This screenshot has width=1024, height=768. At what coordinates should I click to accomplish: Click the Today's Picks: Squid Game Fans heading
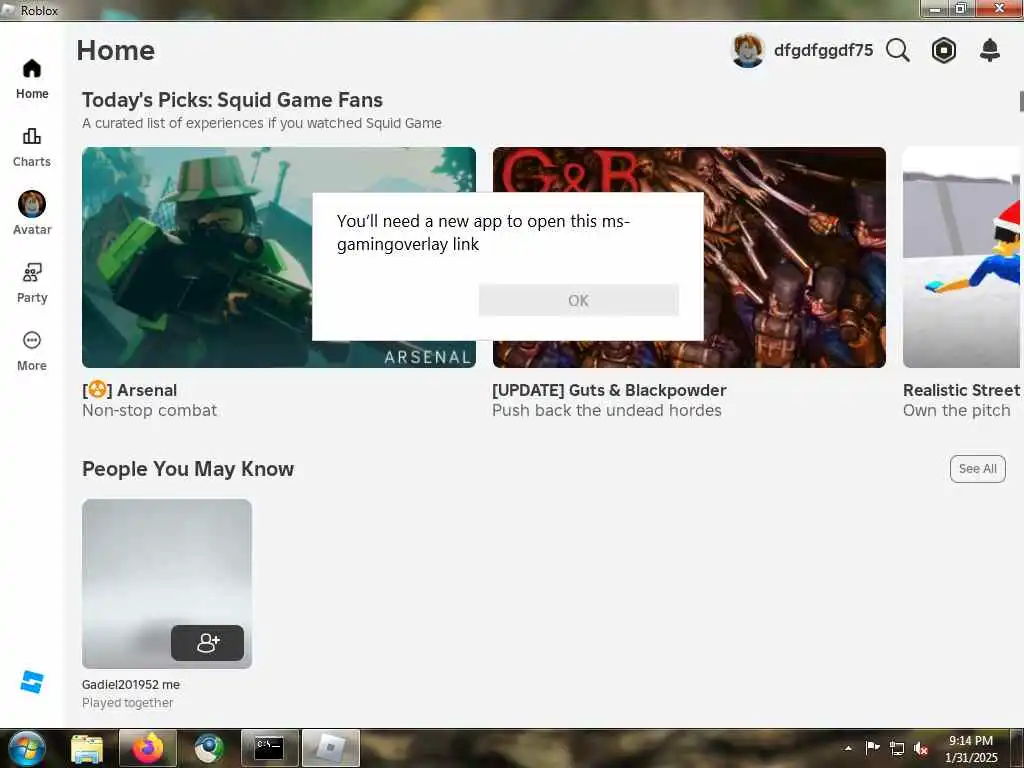pos(232,100)
